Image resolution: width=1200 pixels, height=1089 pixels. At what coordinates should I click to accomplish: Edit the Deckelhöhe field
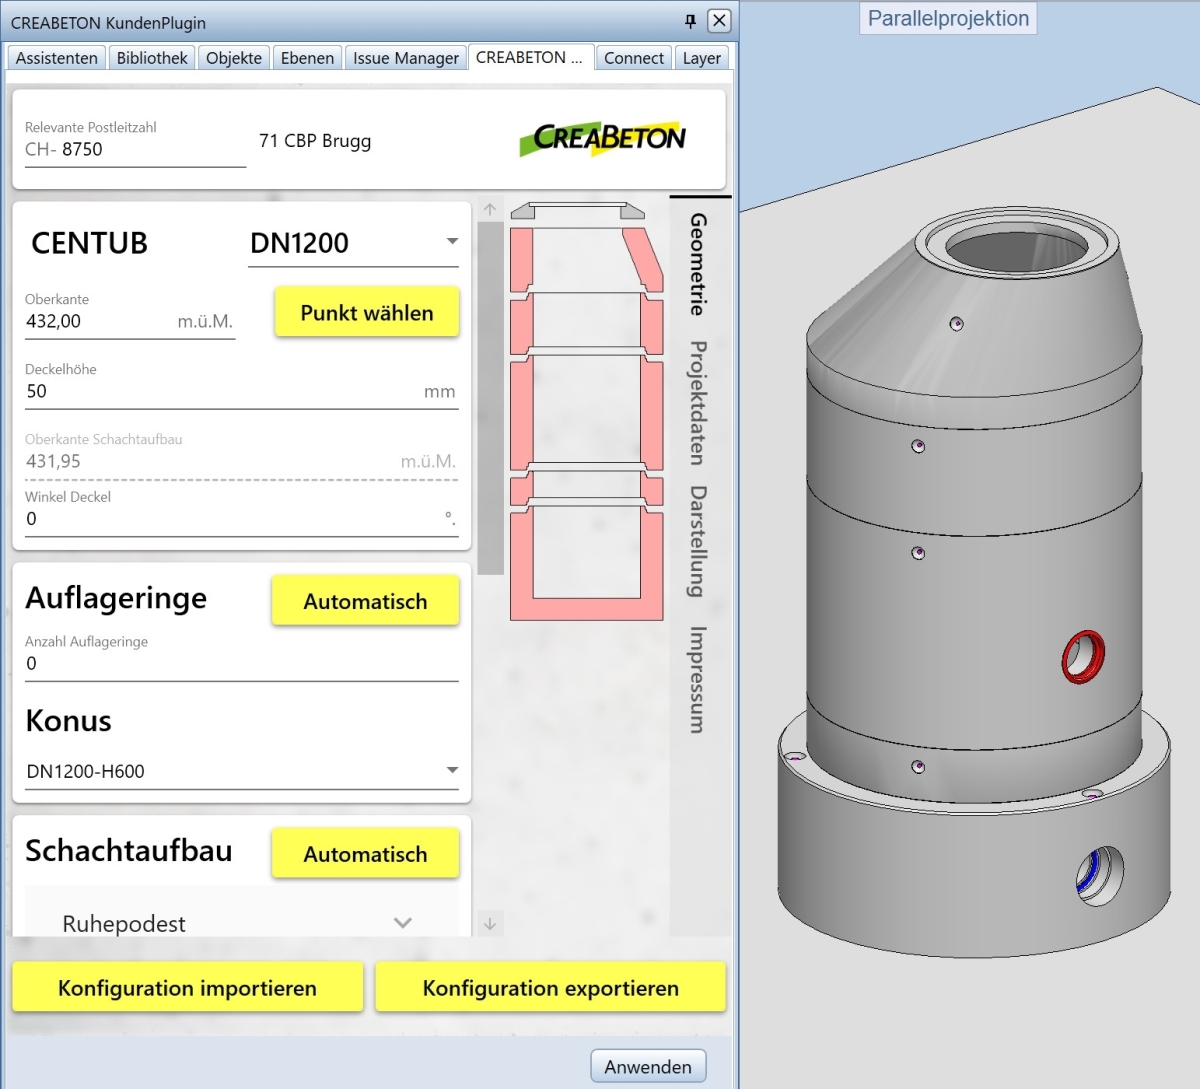coord(241,391)
